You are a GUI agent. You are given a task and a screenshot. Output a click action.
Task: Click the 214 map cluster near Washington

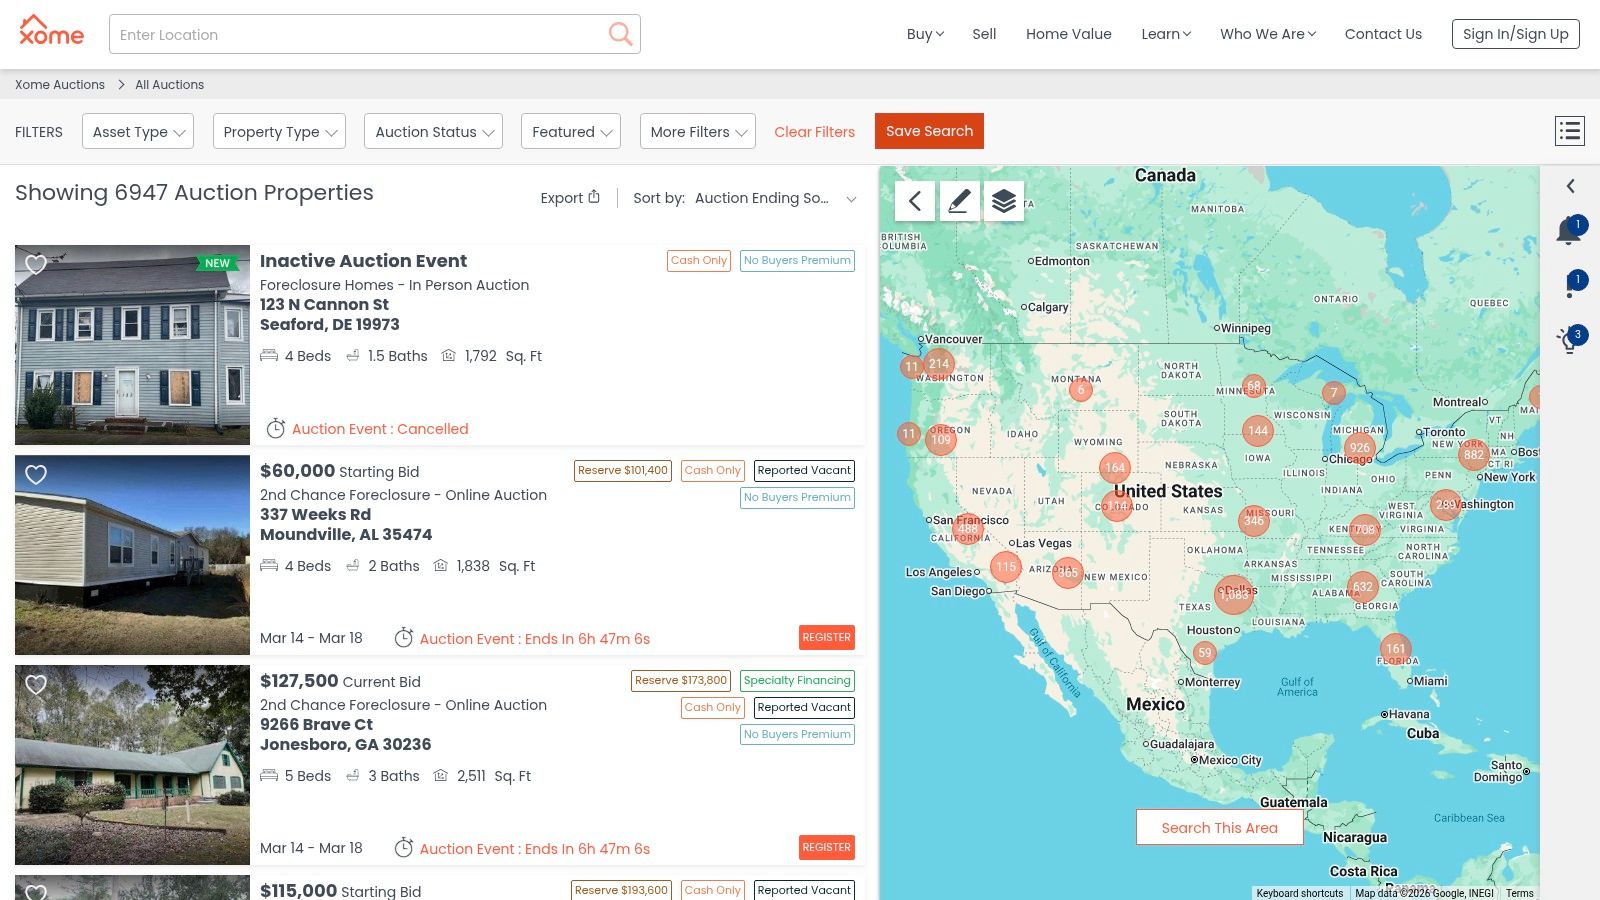938,364
